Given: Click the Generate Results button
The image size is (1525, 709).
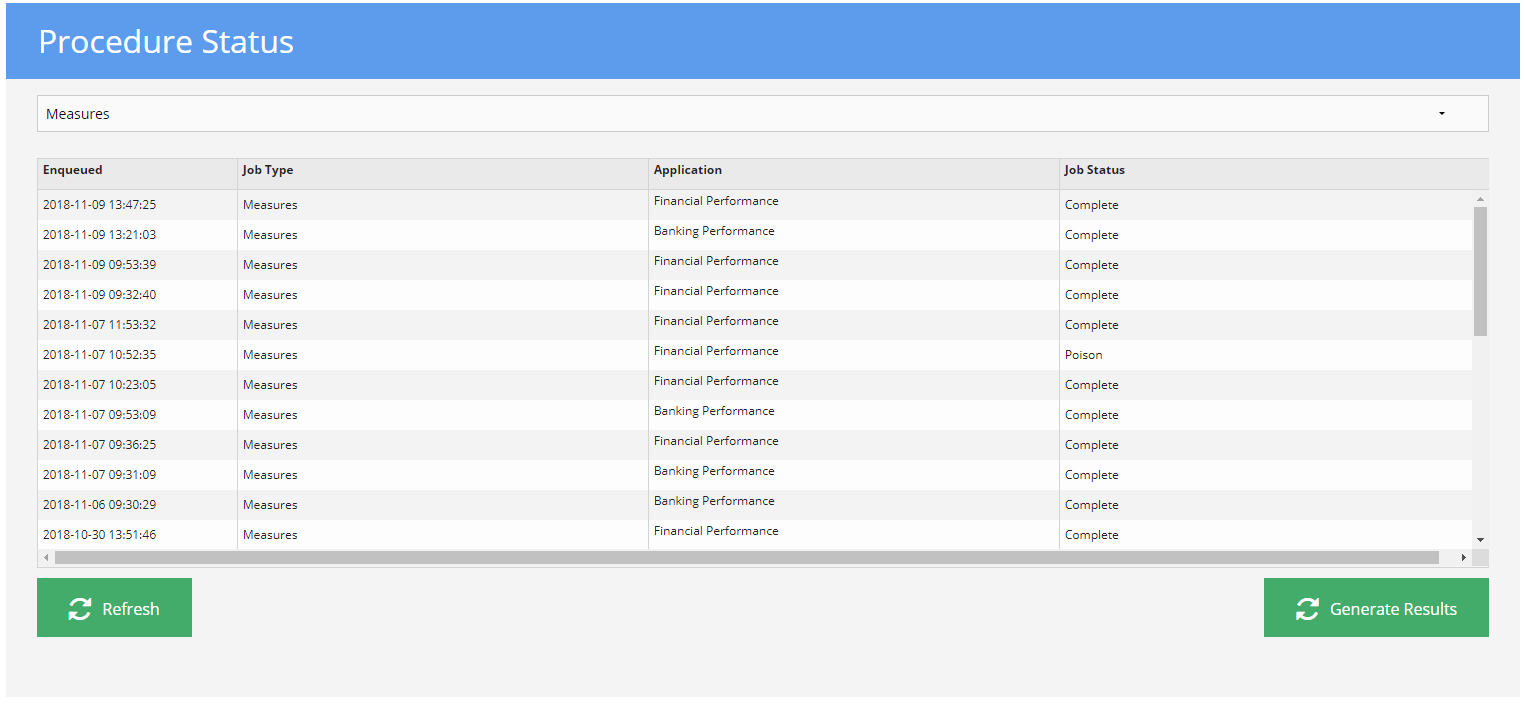Looking at the screenshot, I should 1376,608.
